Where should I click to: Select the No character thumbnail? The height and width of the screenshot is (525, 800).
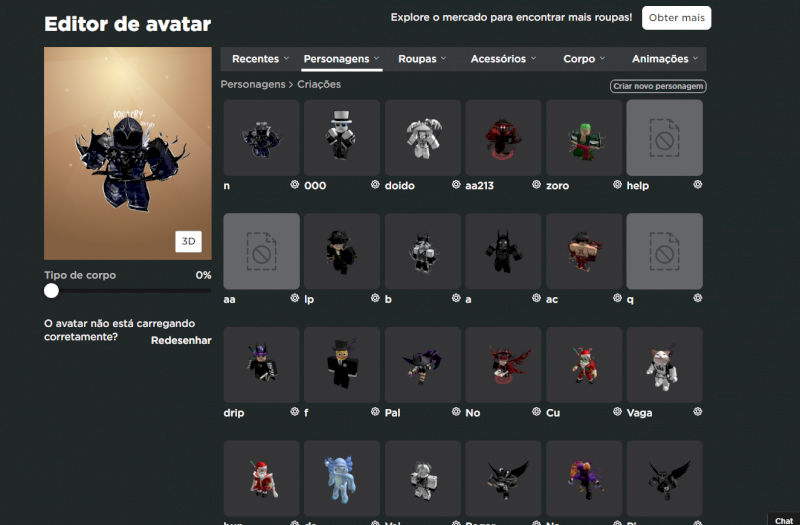(503, 365)
